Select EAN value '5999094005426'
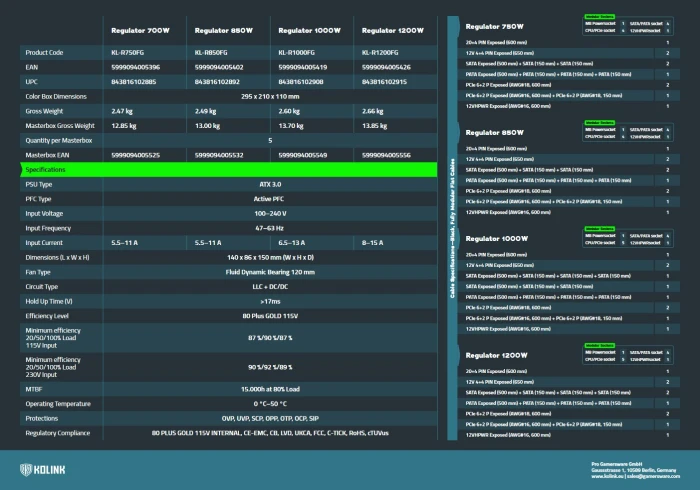Viewport: 700px width, 490px height. 386,67
